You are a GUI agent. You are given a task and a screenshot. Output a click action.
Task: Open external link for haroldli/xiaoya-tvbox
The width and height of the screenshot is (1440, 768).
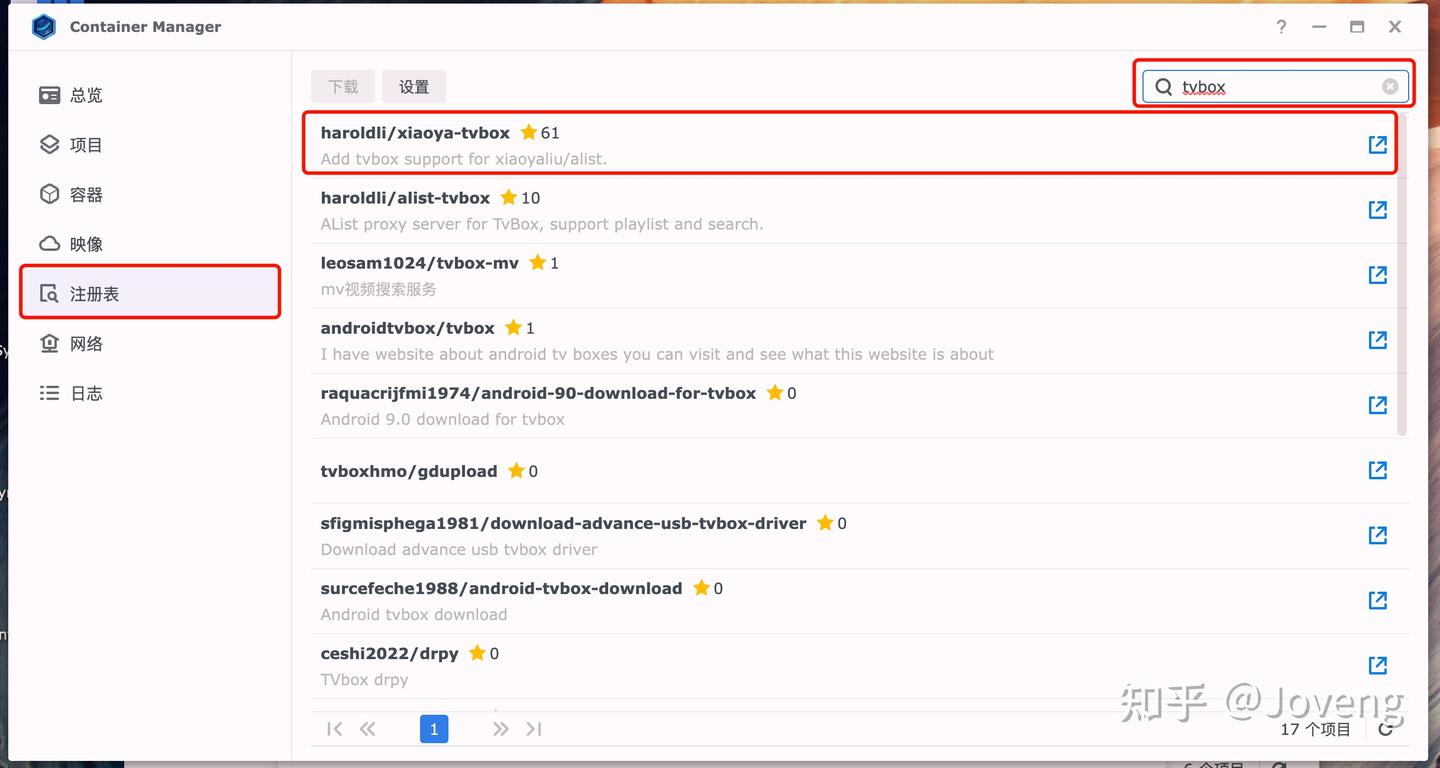coord(1378,145)
